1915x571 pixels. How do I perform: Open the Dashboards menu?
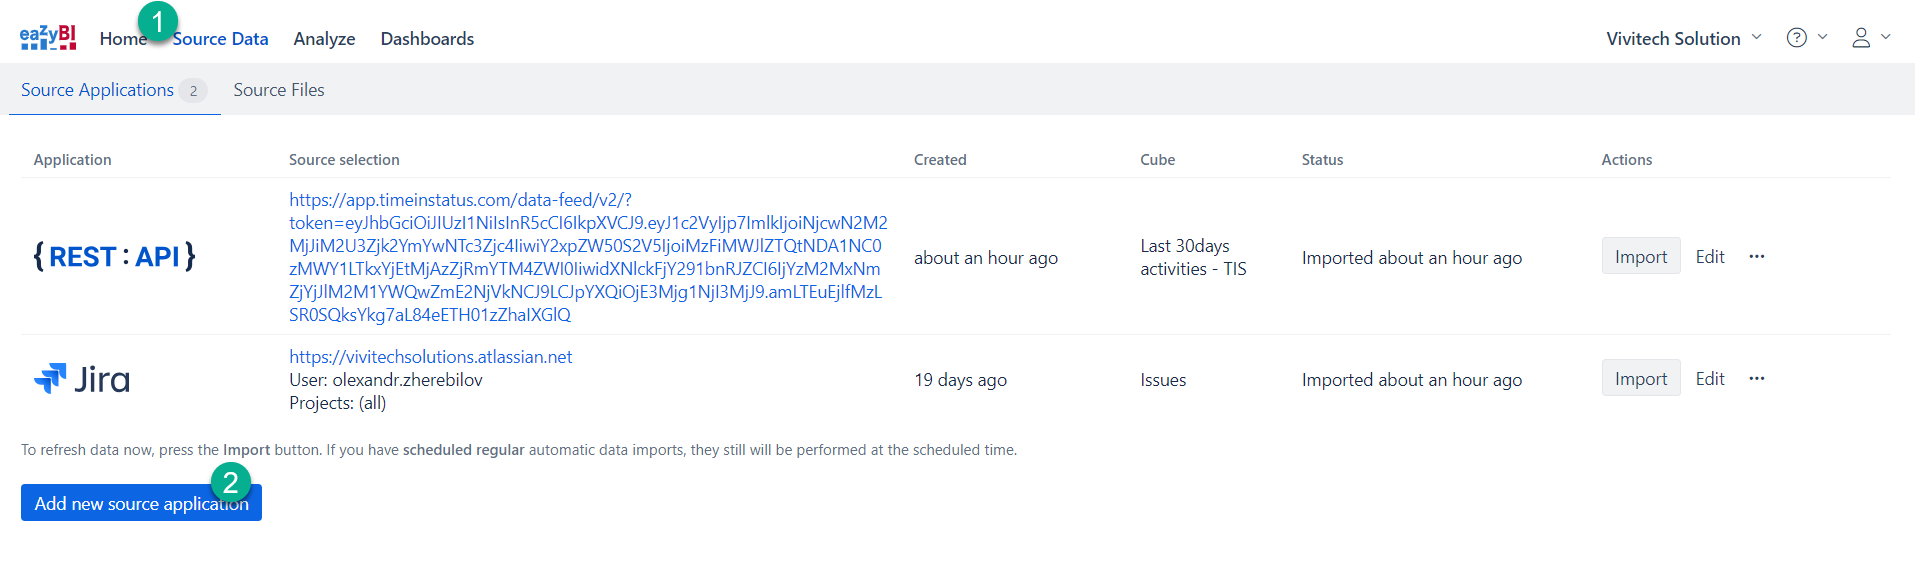tap(427, 39)
